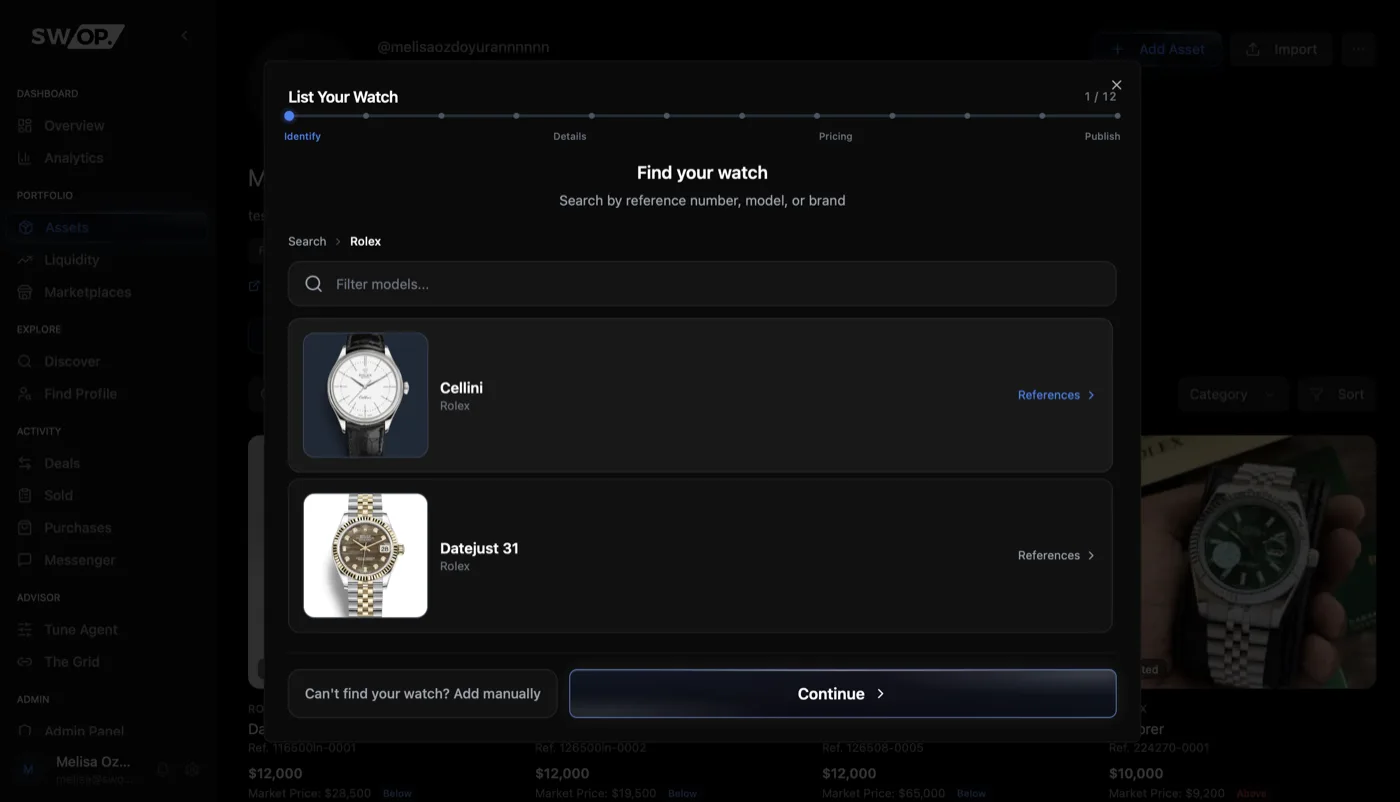Screen dimensions: 1400x802
Task: Click the Liquidity trend icon
Action: click(25, 260)
